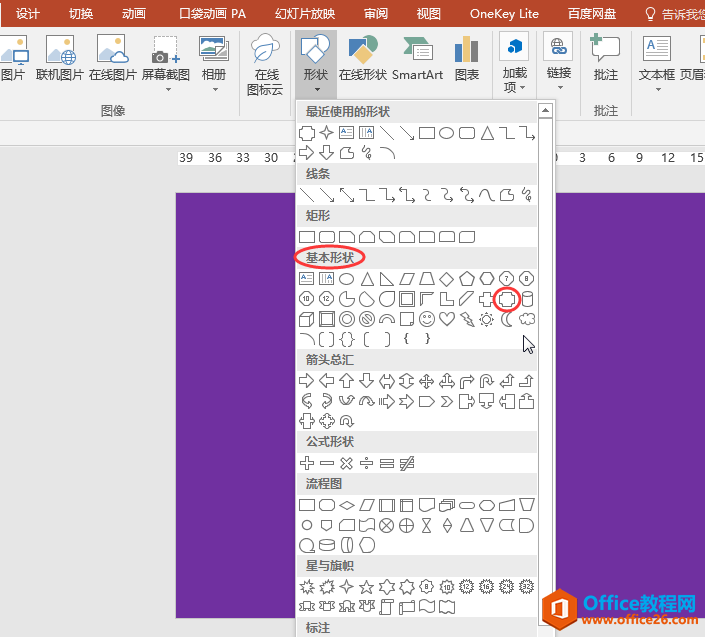The image size is (705, 637).
Task: Select the cloud shape in 基本形状
Action: click(527, 319)
